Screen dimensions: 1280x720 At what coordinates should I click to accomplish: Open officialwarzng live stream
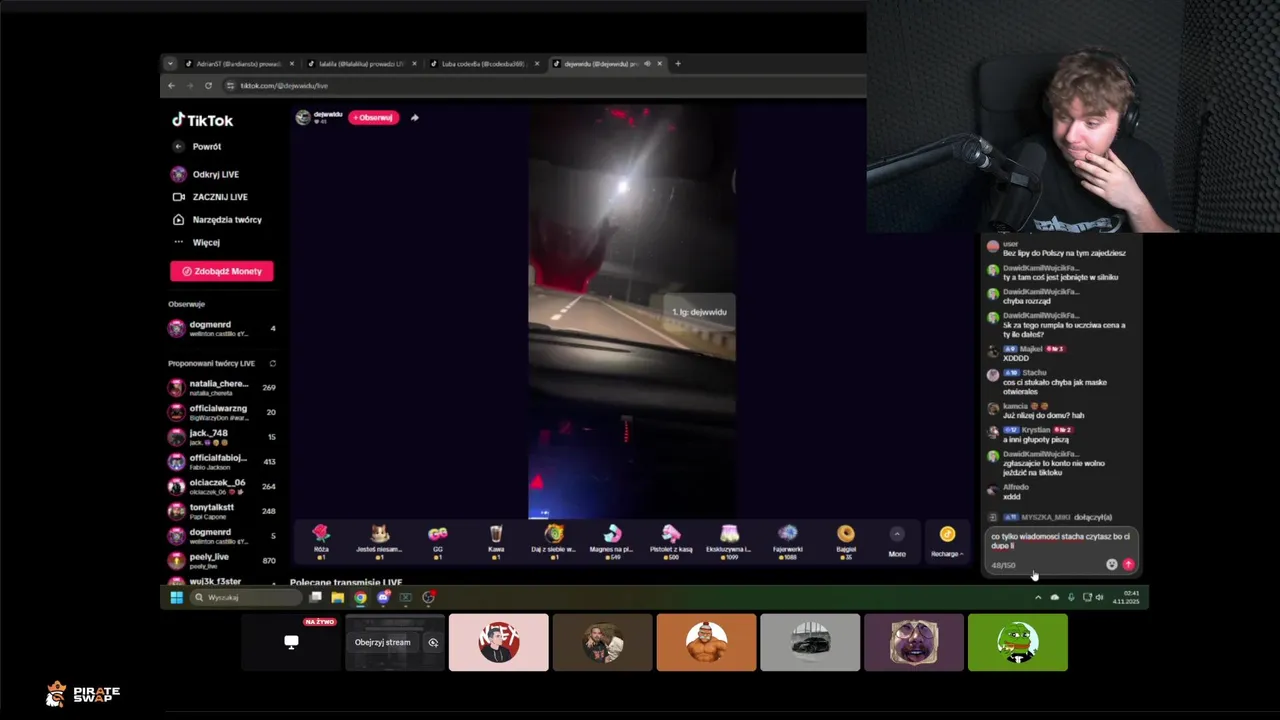tap(222, 412)
